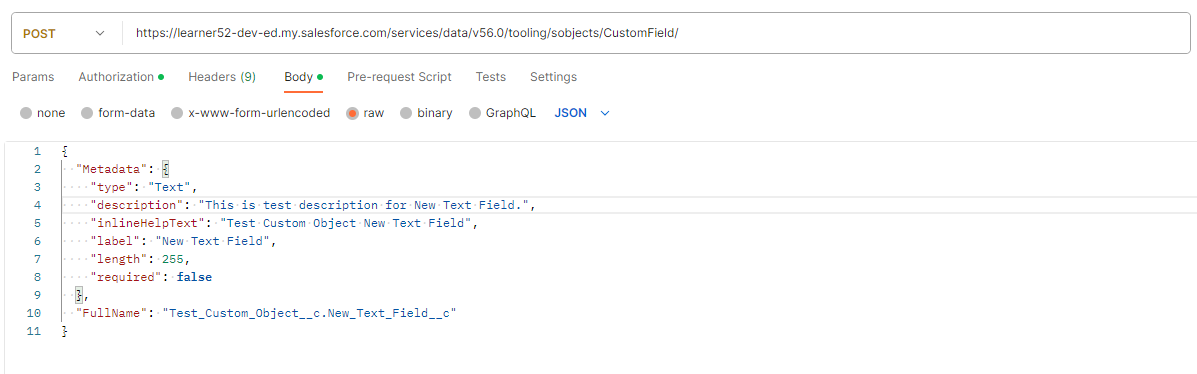Select x-www-form-urlencoded body type
Screen dimensions: 1197x374
click(250, 113)
